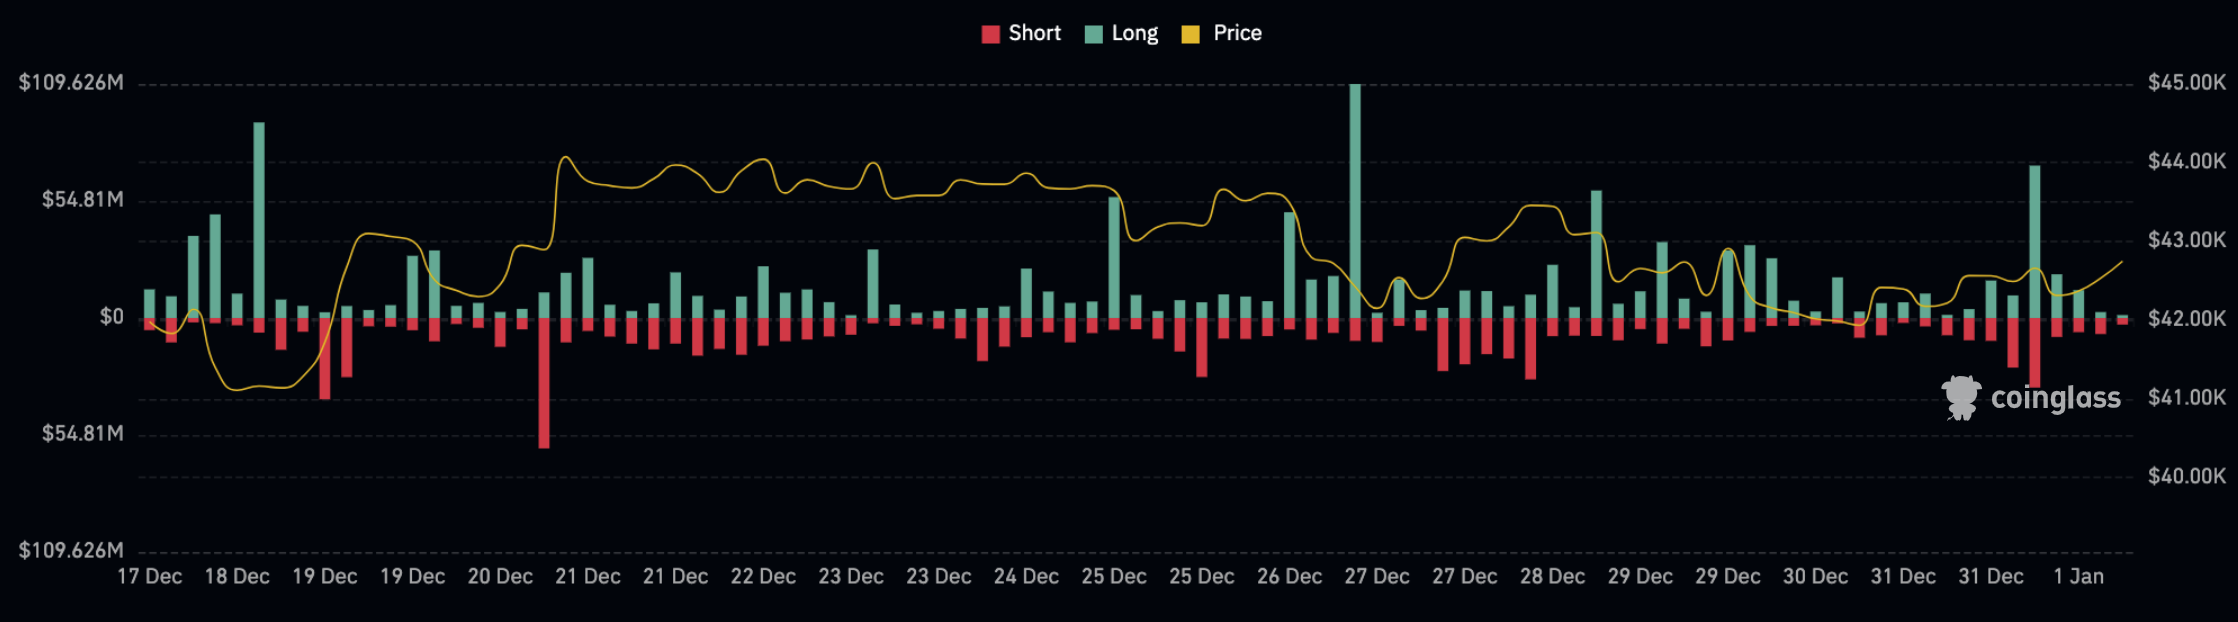
Task: Click the "22 Dec" date label
Action: click(x=763, y=577)
